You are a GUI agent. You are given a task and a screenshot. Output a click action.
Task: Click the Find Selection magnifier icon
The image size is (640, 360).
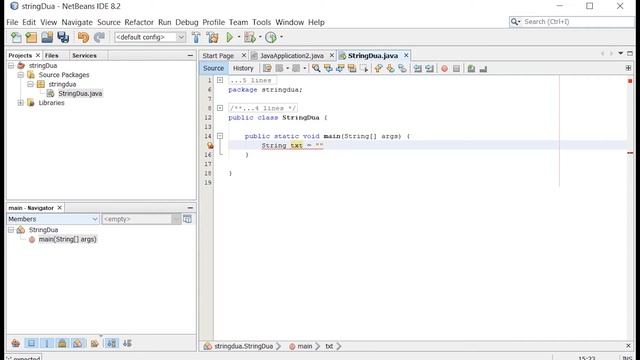[x=316, y=69]
